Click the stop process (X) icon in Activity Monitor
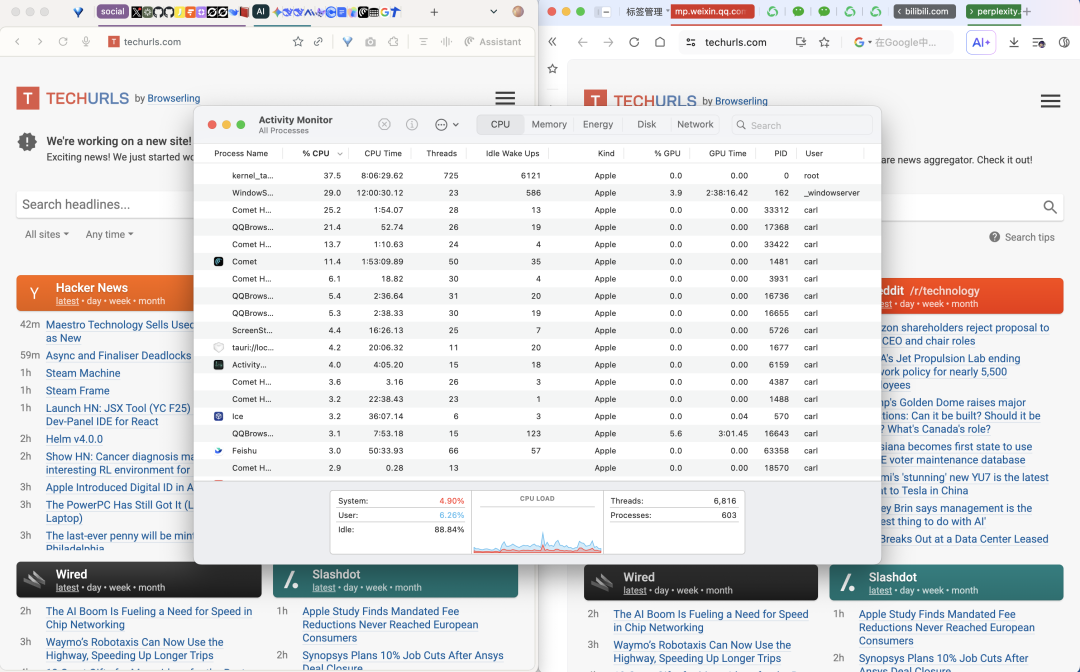 pyautogui.click(x=384, y=124)
